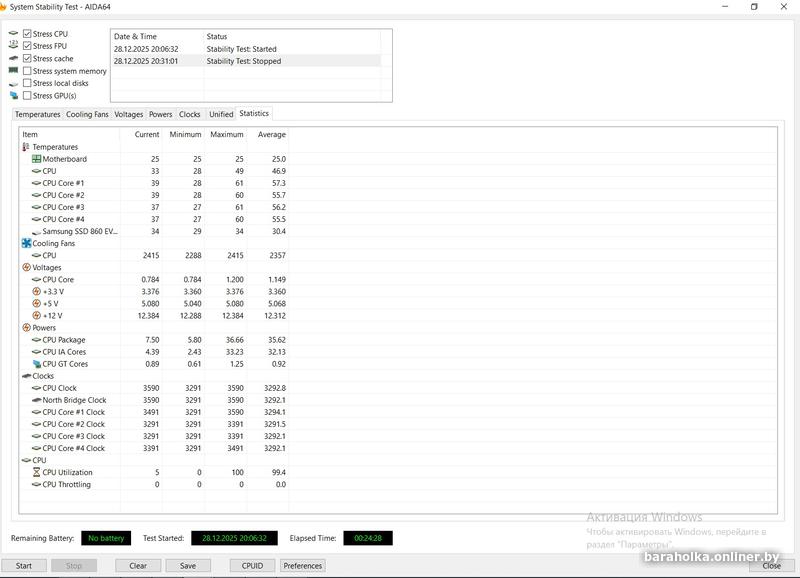Open the CPUID panel button
Screen dimensions: 800x578
click(253, 566)
